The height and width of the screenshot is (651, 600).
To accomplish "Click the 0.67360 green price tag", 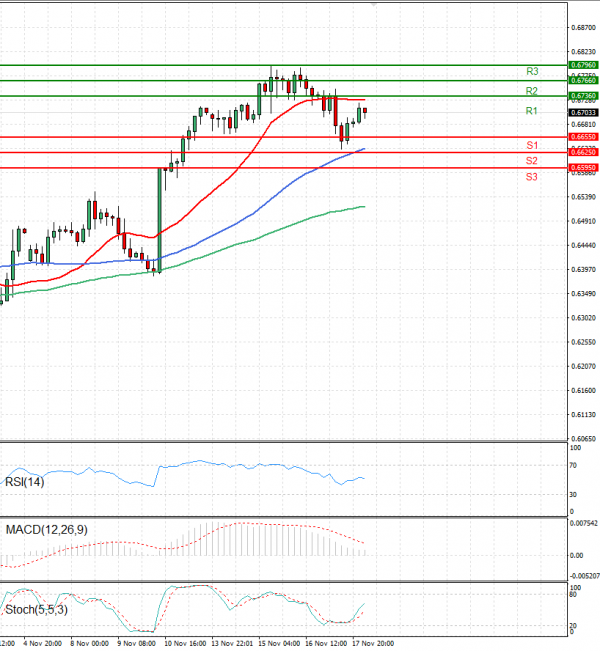I will click(x=583, y=96).
